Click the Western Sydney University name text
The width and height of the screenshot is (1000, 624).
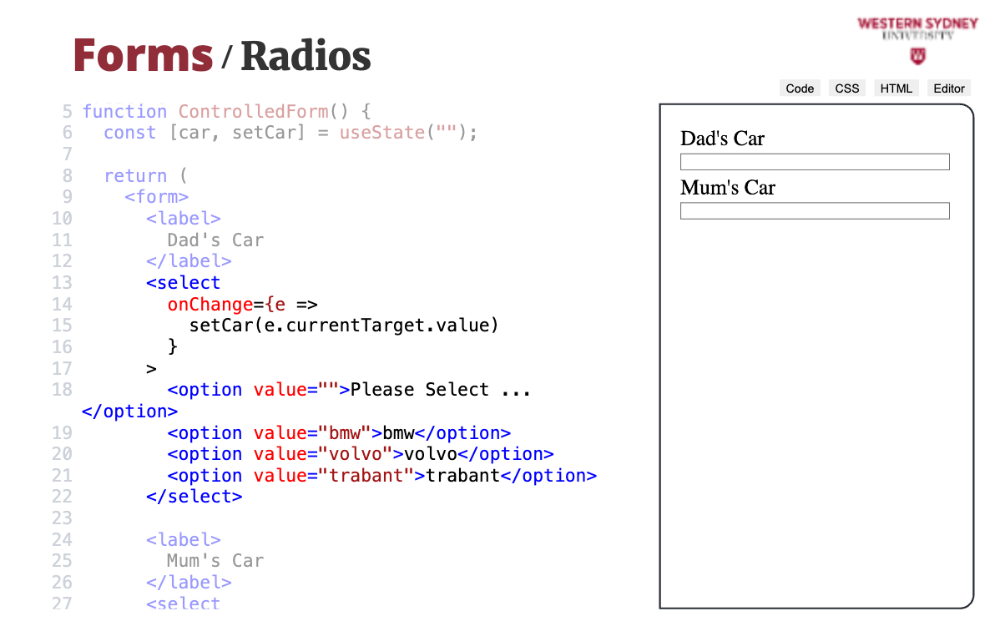(x=917, y=24)
